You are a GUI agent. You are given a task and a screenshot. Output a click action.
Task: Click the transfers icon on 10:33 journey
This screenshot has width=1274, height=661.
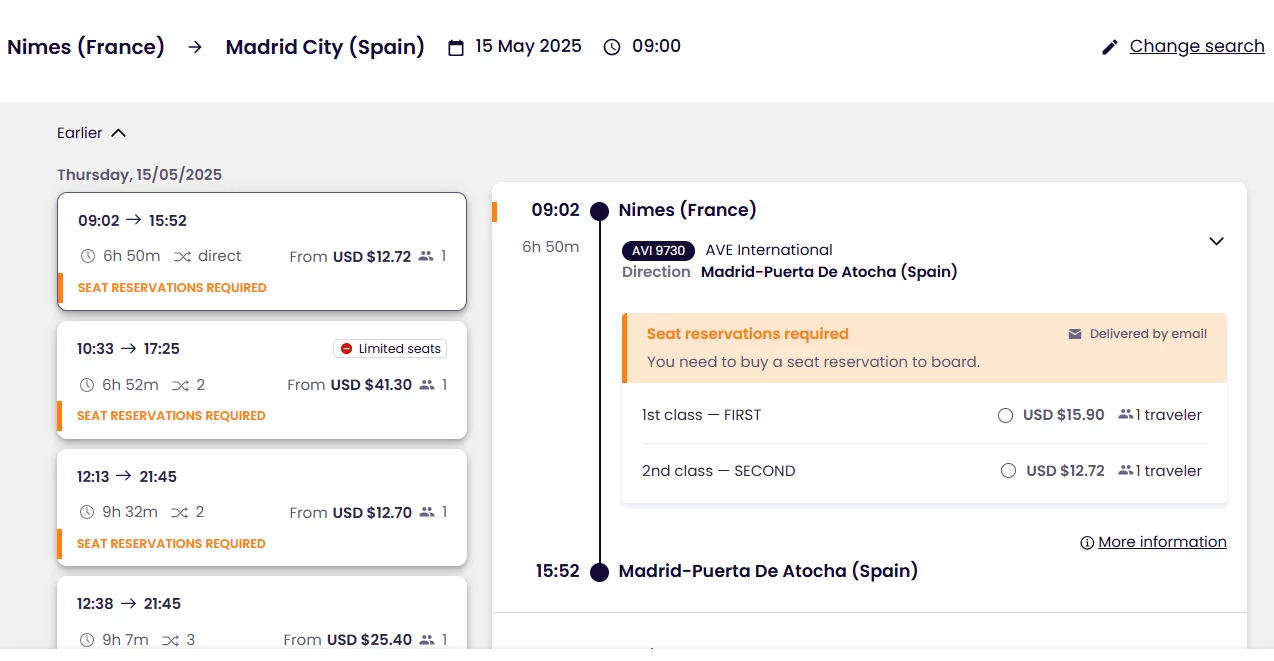click(x=180, y=385)
